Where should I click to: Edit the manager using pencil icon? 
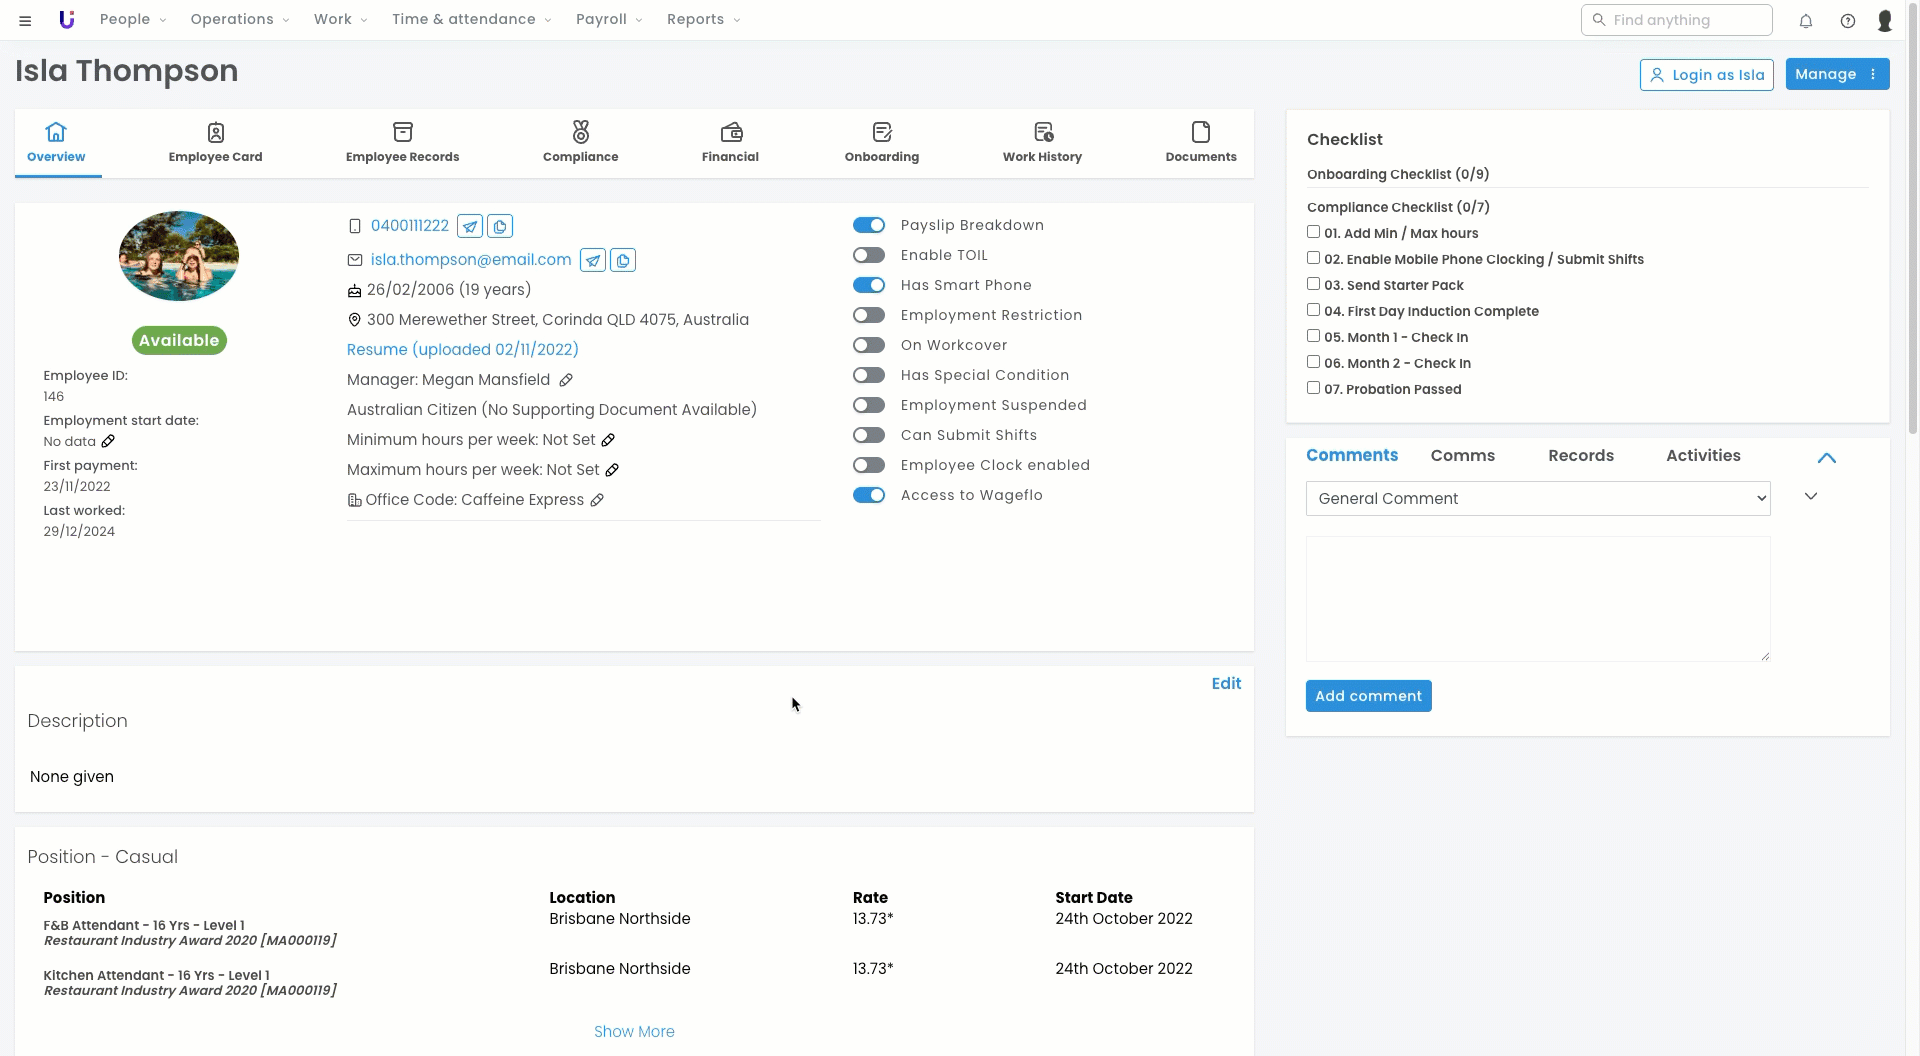coord(566,380)
